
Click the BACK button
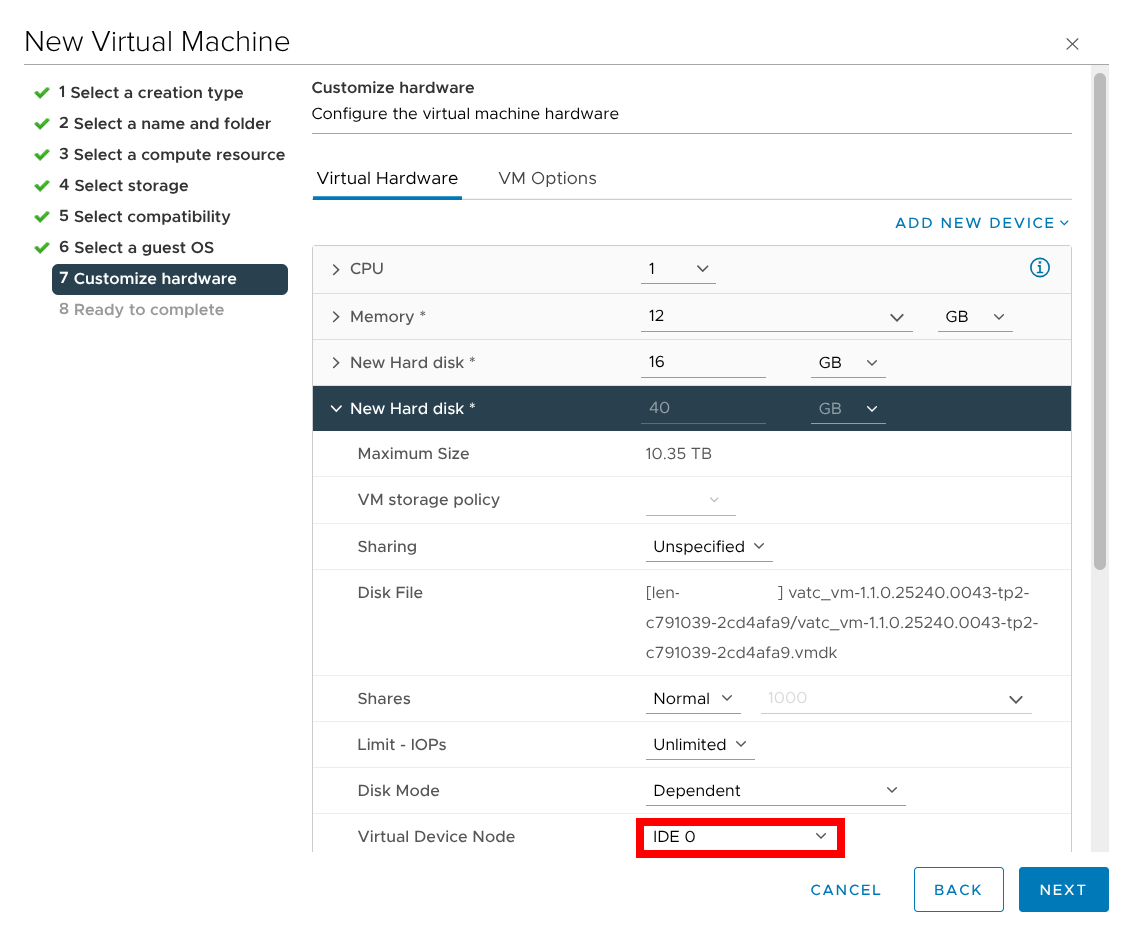pos(958,890)
